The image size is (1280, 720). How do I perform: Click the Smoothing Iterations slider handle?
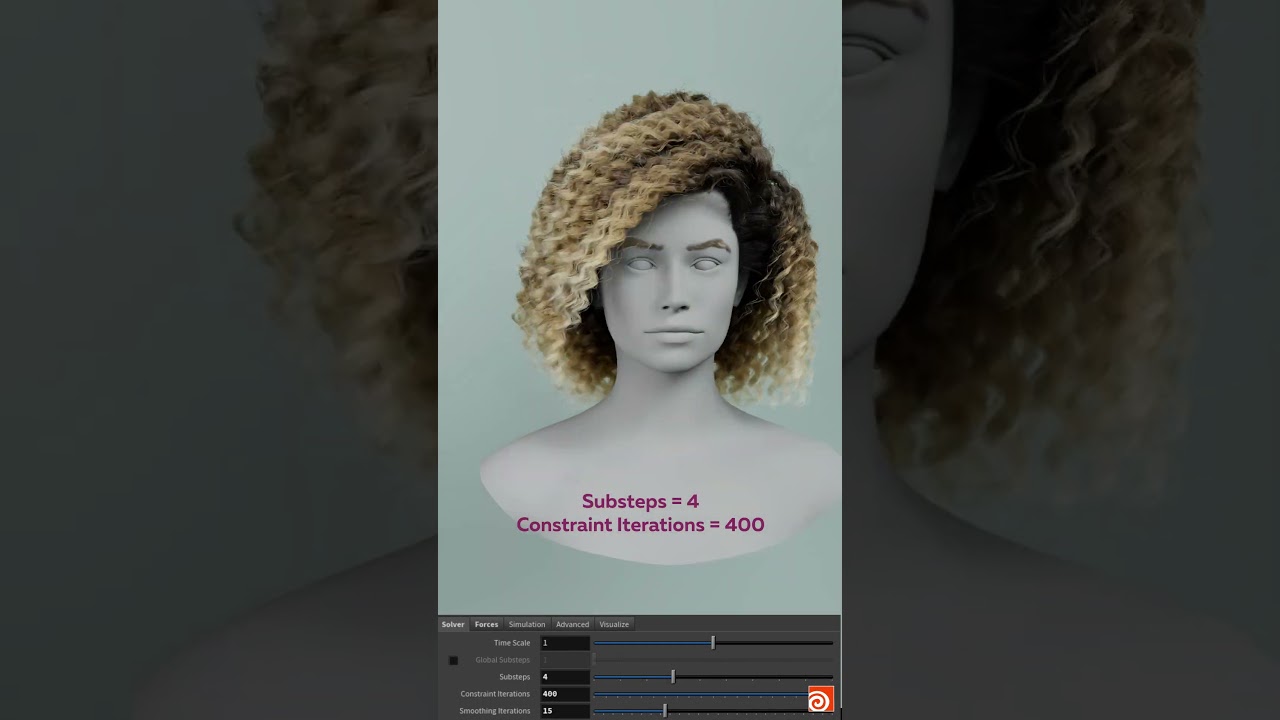click(665, 711)
